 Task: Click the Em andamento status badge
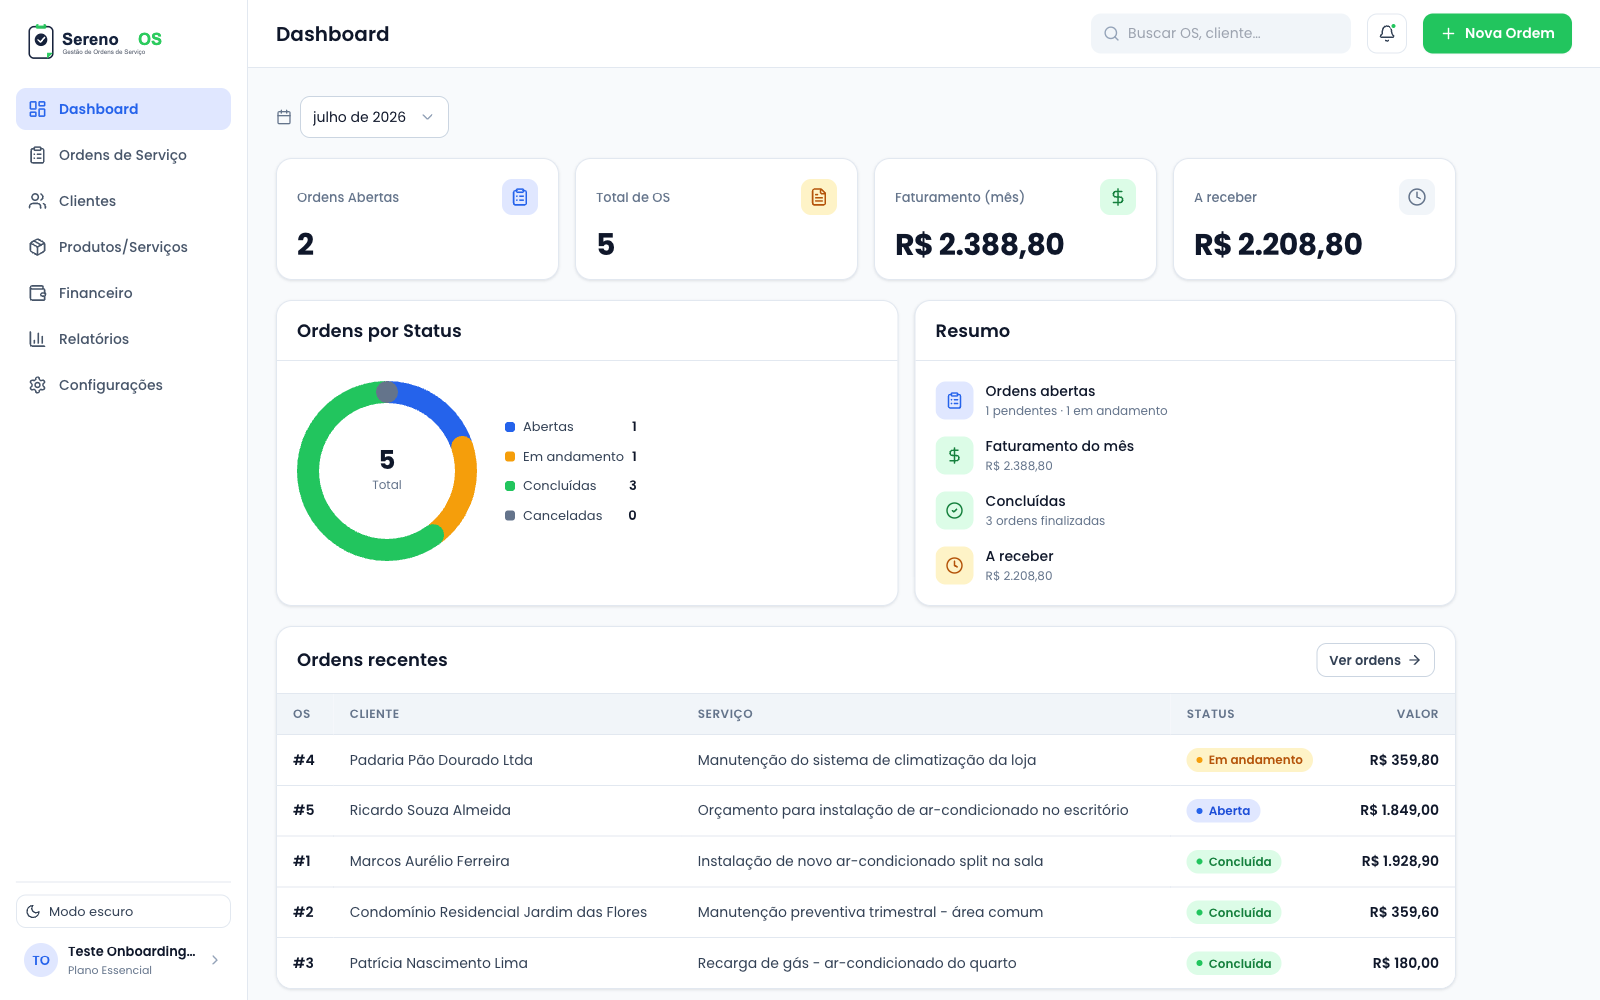click(x=1249, y=760)
